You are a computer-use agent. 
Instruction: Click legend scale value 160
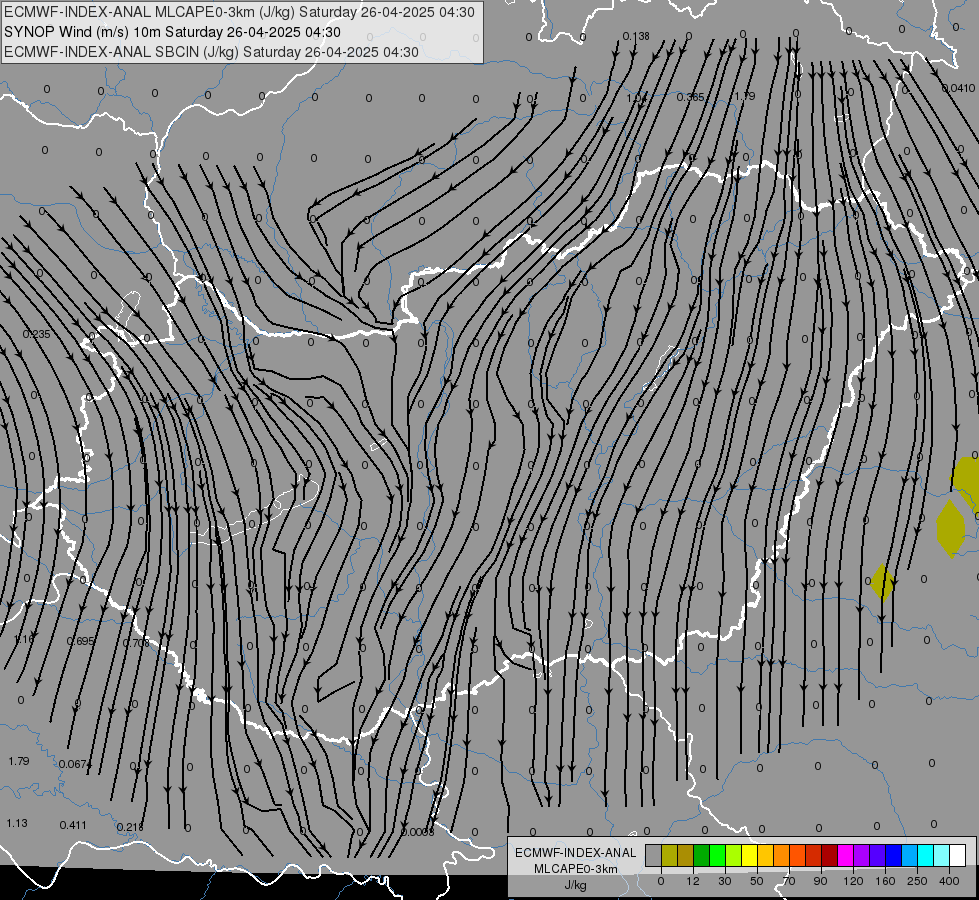[885, 881]
